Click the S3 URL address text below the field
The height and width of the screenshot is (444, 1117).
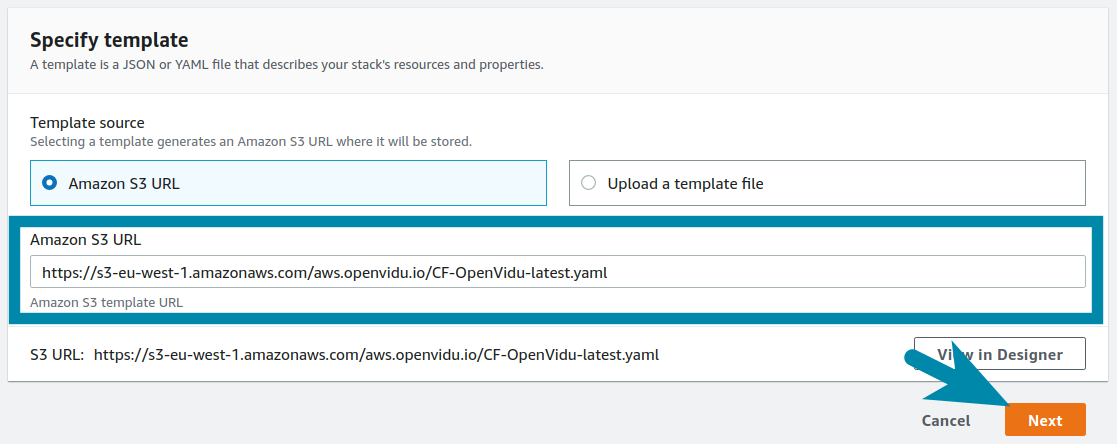click(x=376, y=354)
